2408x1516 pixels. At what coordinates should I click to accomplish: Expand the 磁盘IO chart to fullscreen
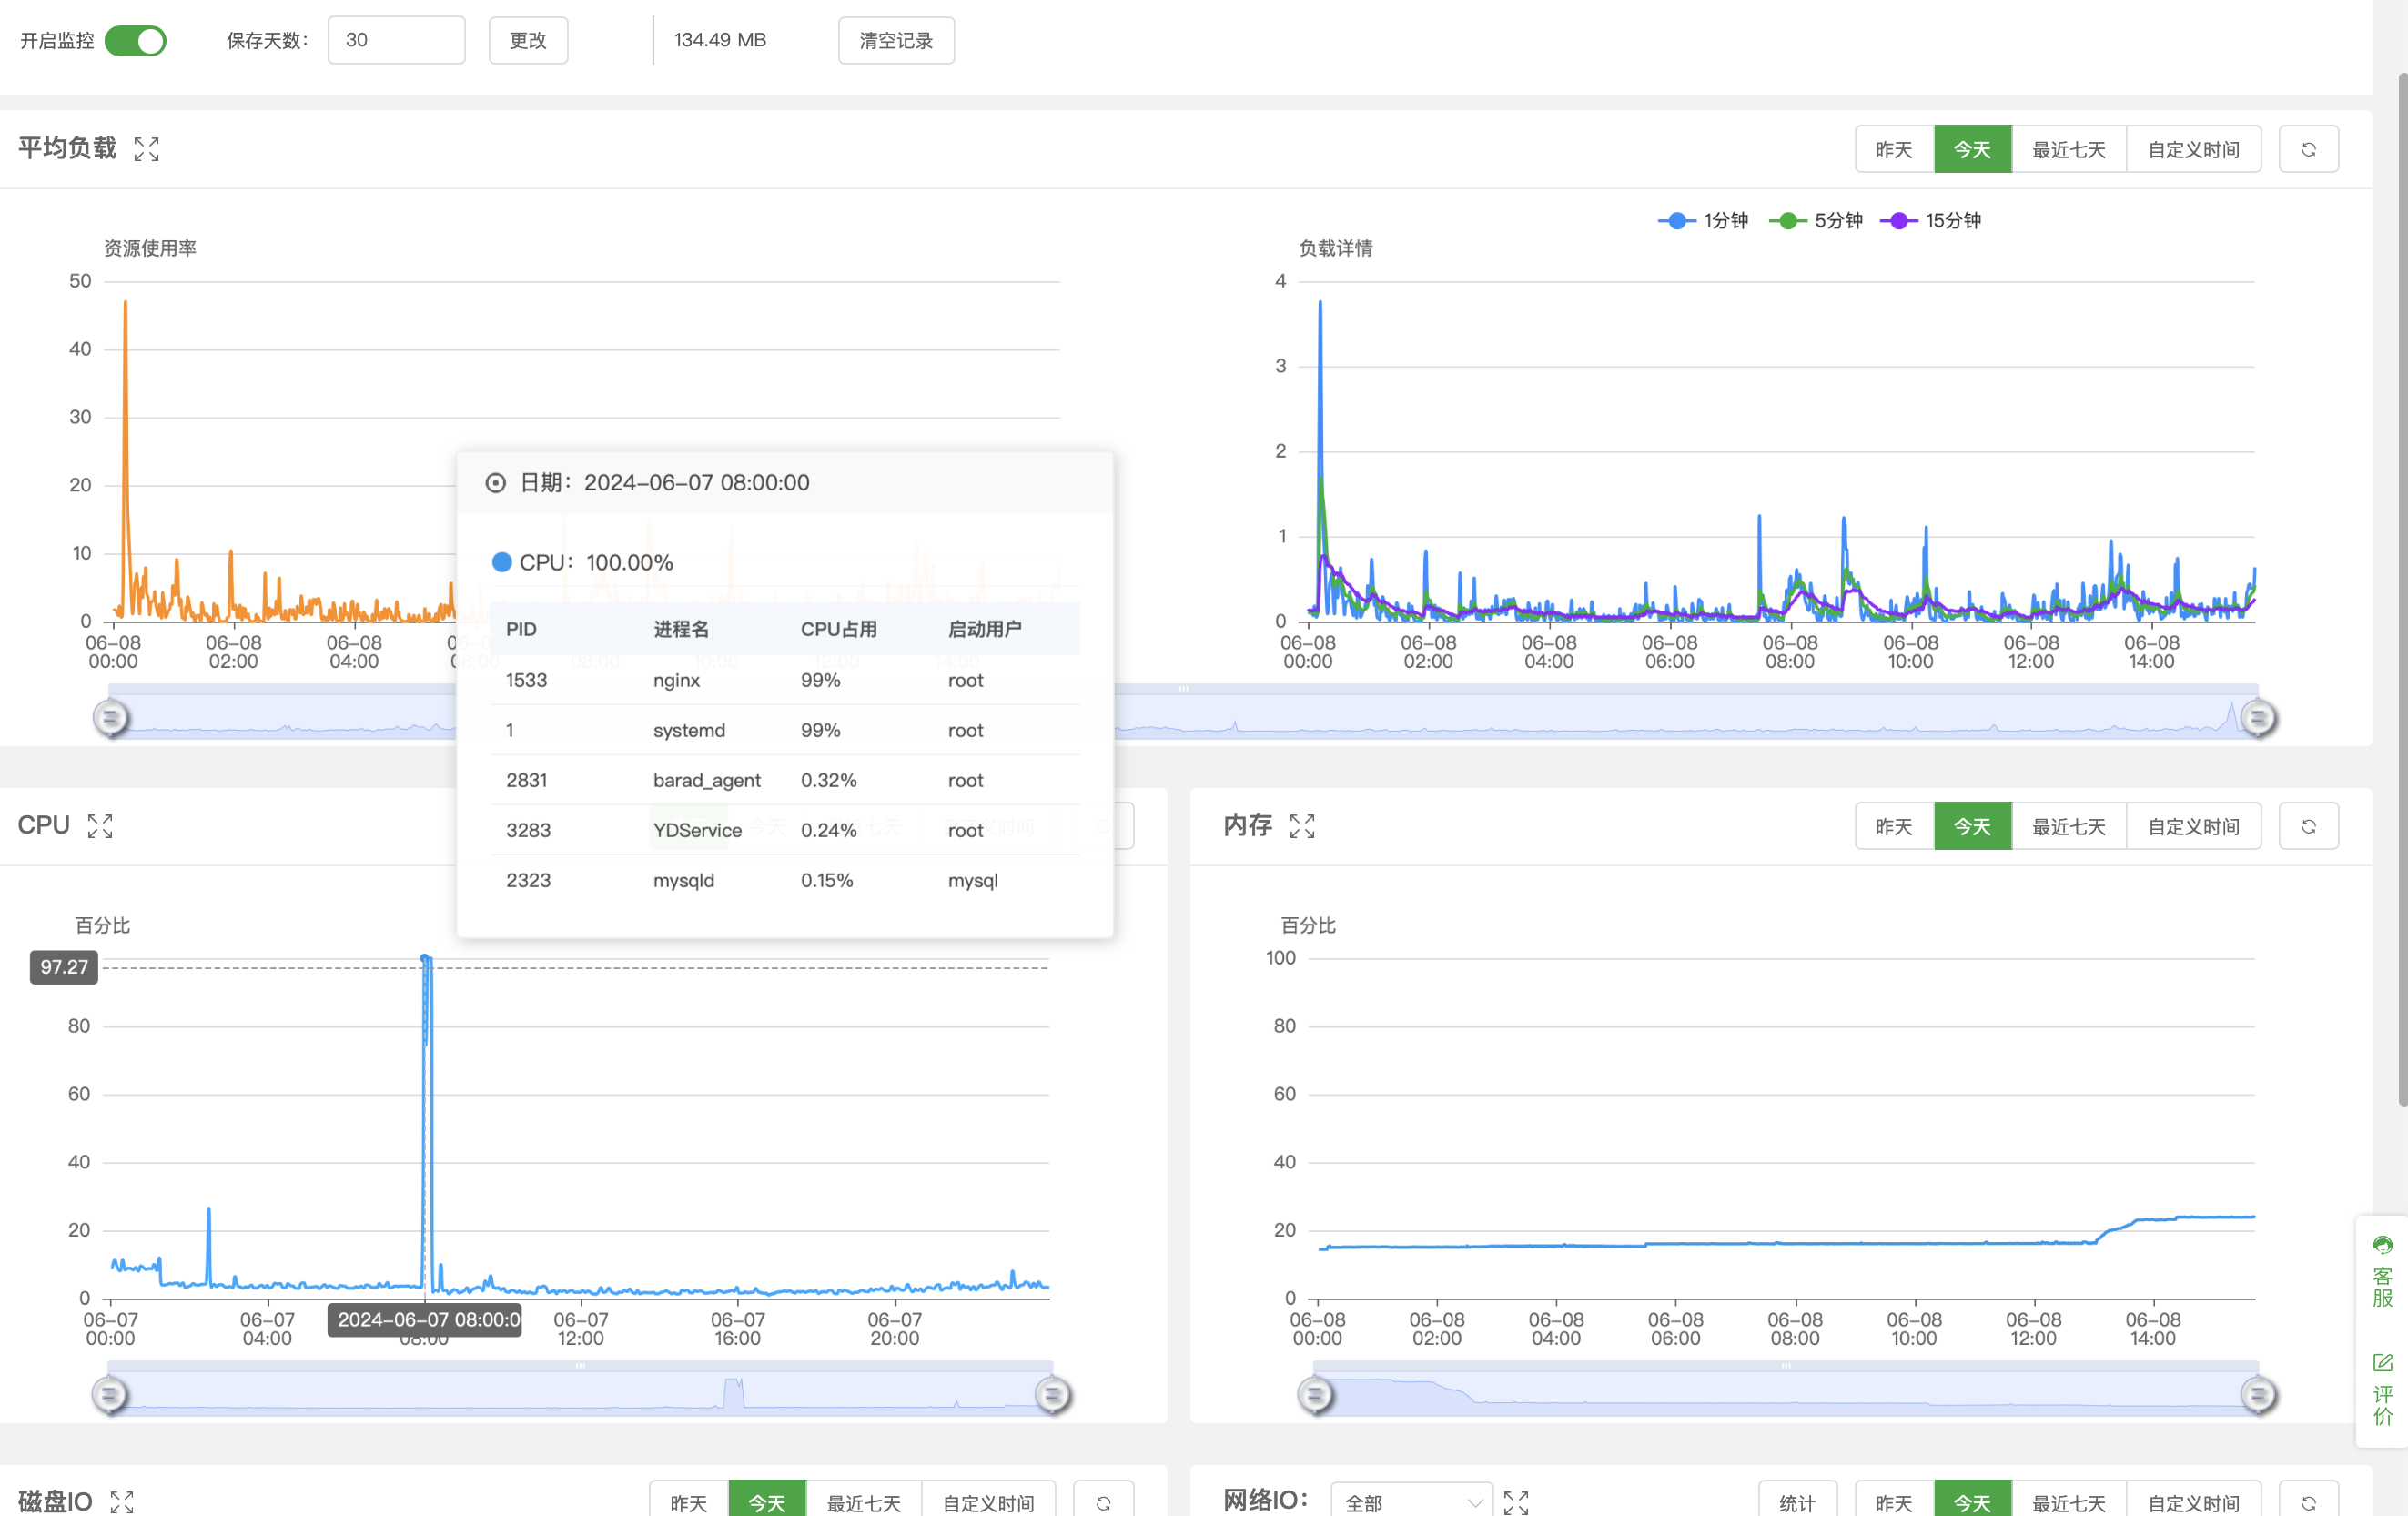(122, 1502)
